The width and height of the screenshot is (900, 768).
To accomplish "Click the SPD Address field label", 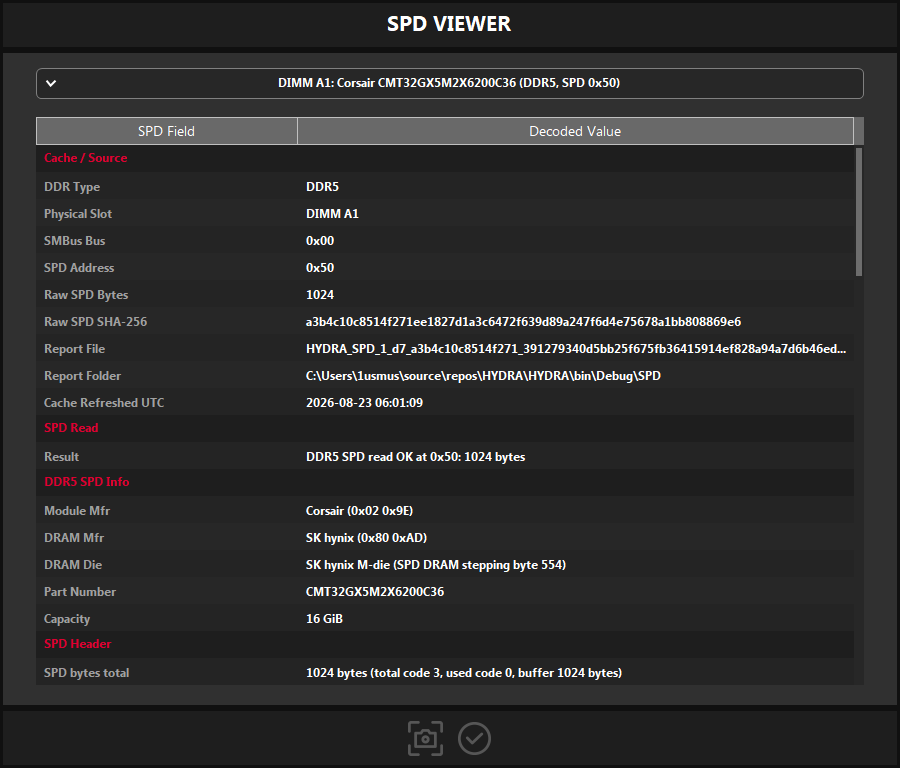I will click(x=79, y=267).
